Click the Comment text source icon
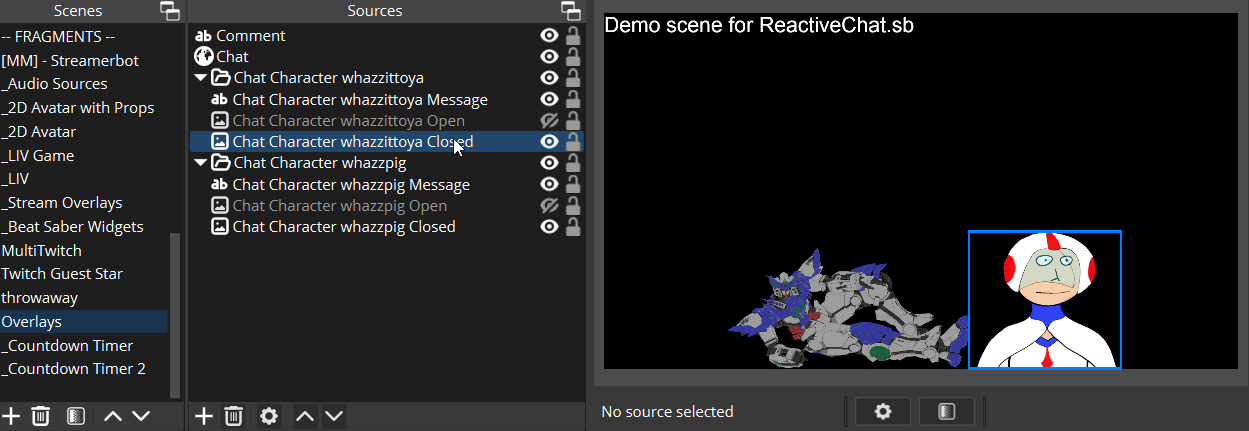 203,36
